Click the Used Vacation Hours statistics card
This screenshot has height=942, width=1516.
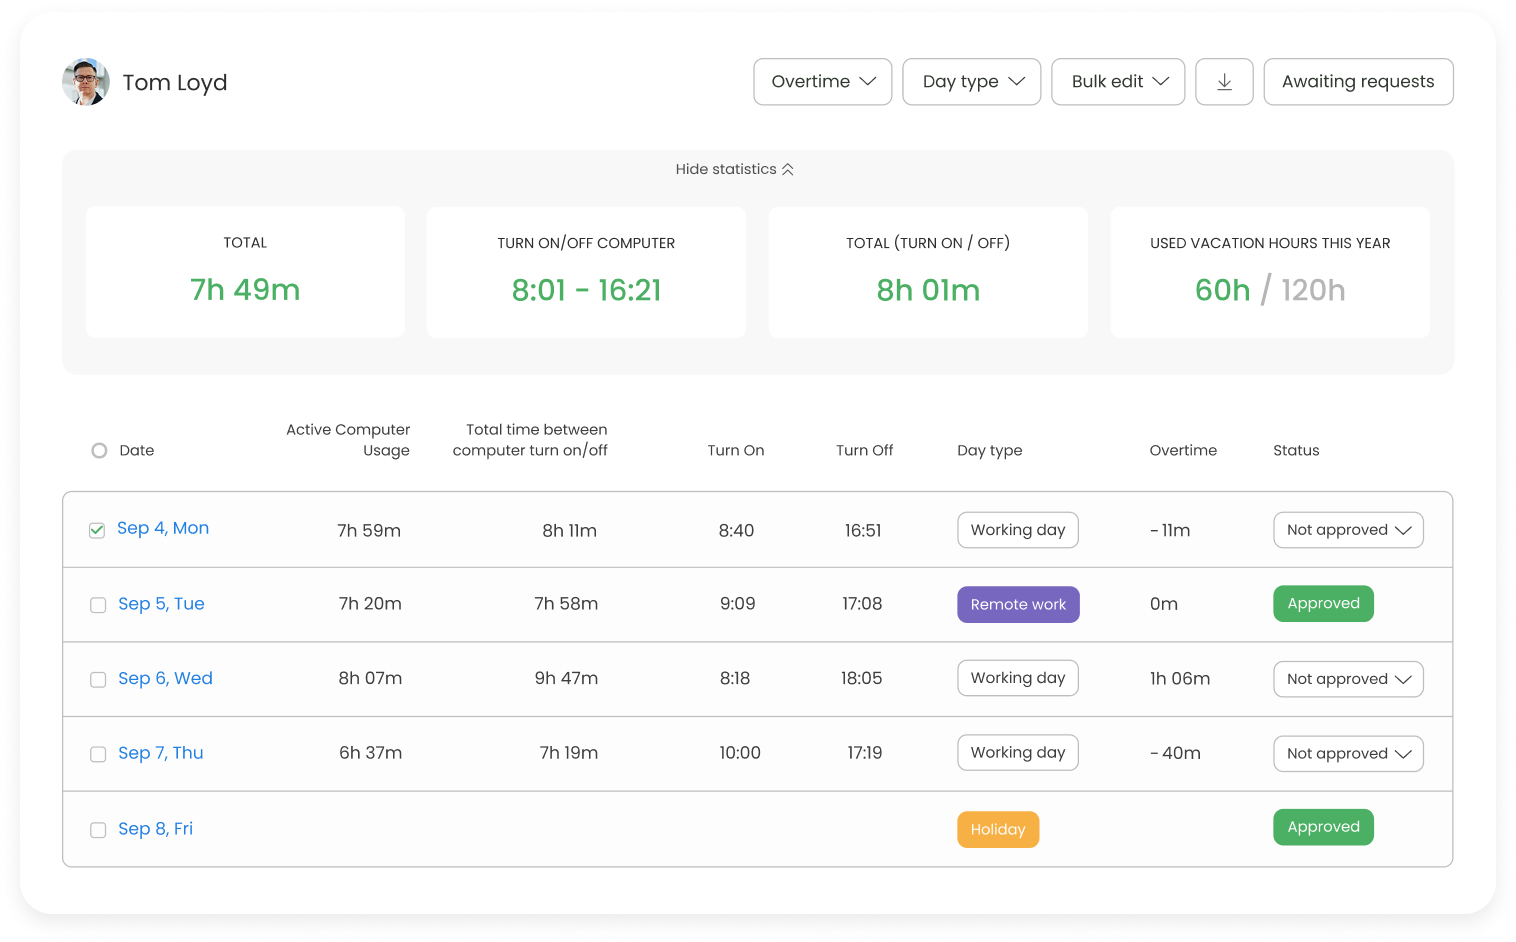coord(1269,272)
